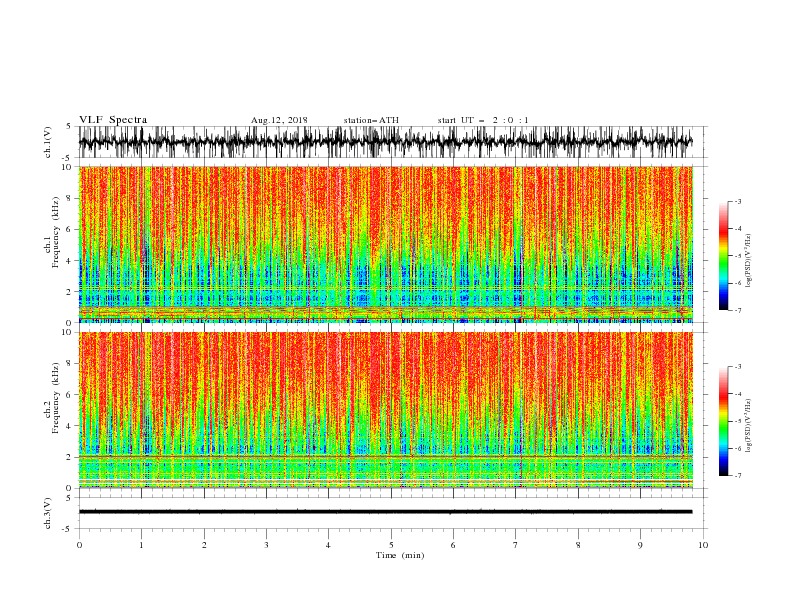This screenshot has height=612, width=792.
Task: Click time axis tick label "6"
Action: pyautogui.click(x=453, y=545)
